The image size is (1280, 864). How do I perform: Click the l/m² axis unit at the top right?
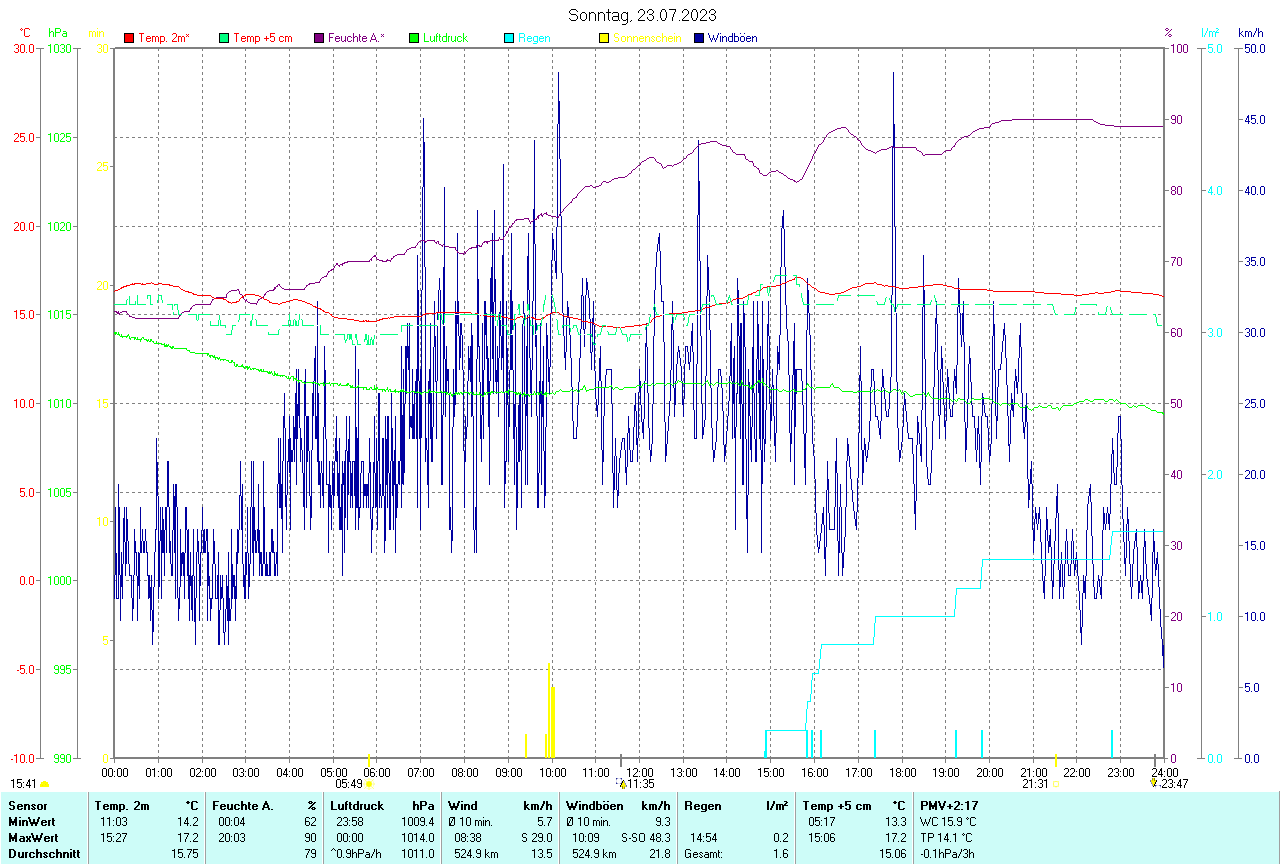1210,33
